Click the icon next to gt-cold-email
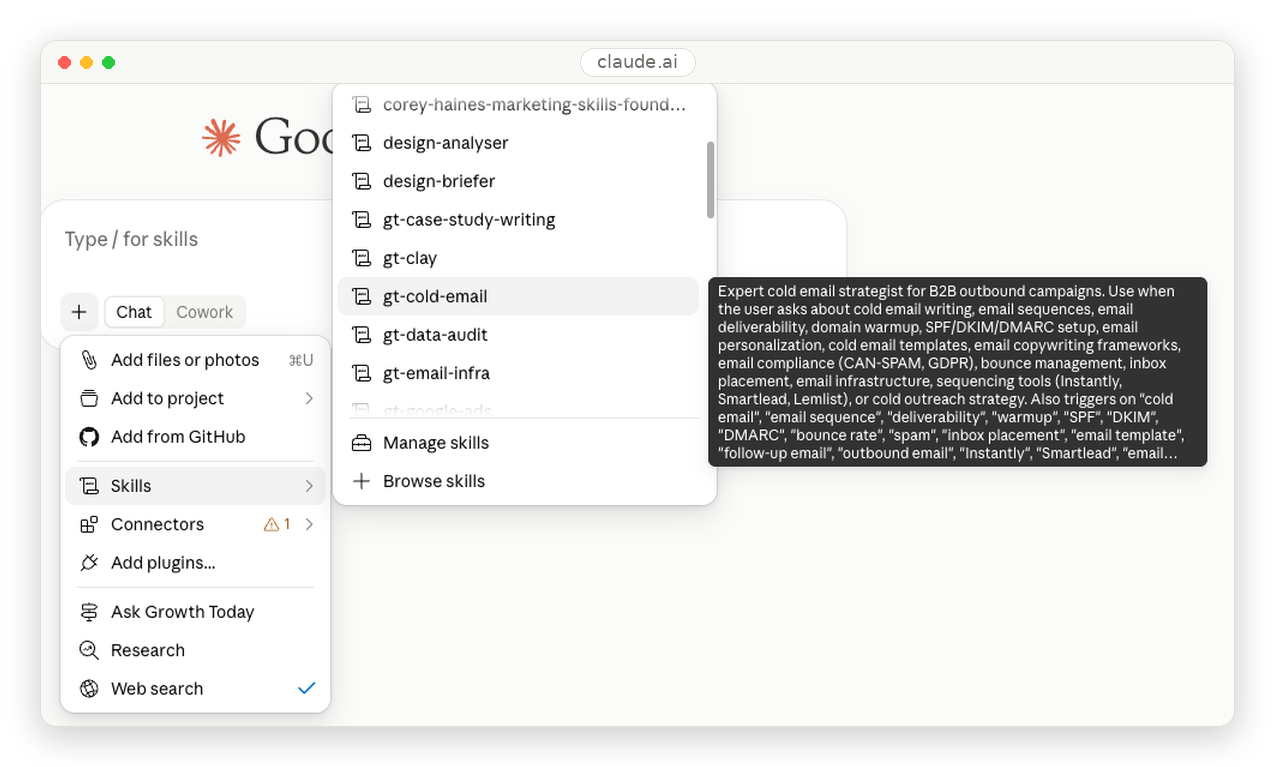 [361, 296]
